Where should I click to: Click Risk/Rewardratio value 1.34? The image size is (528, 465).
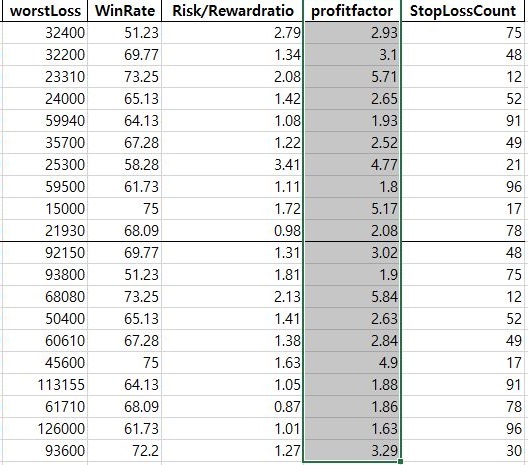233,55
